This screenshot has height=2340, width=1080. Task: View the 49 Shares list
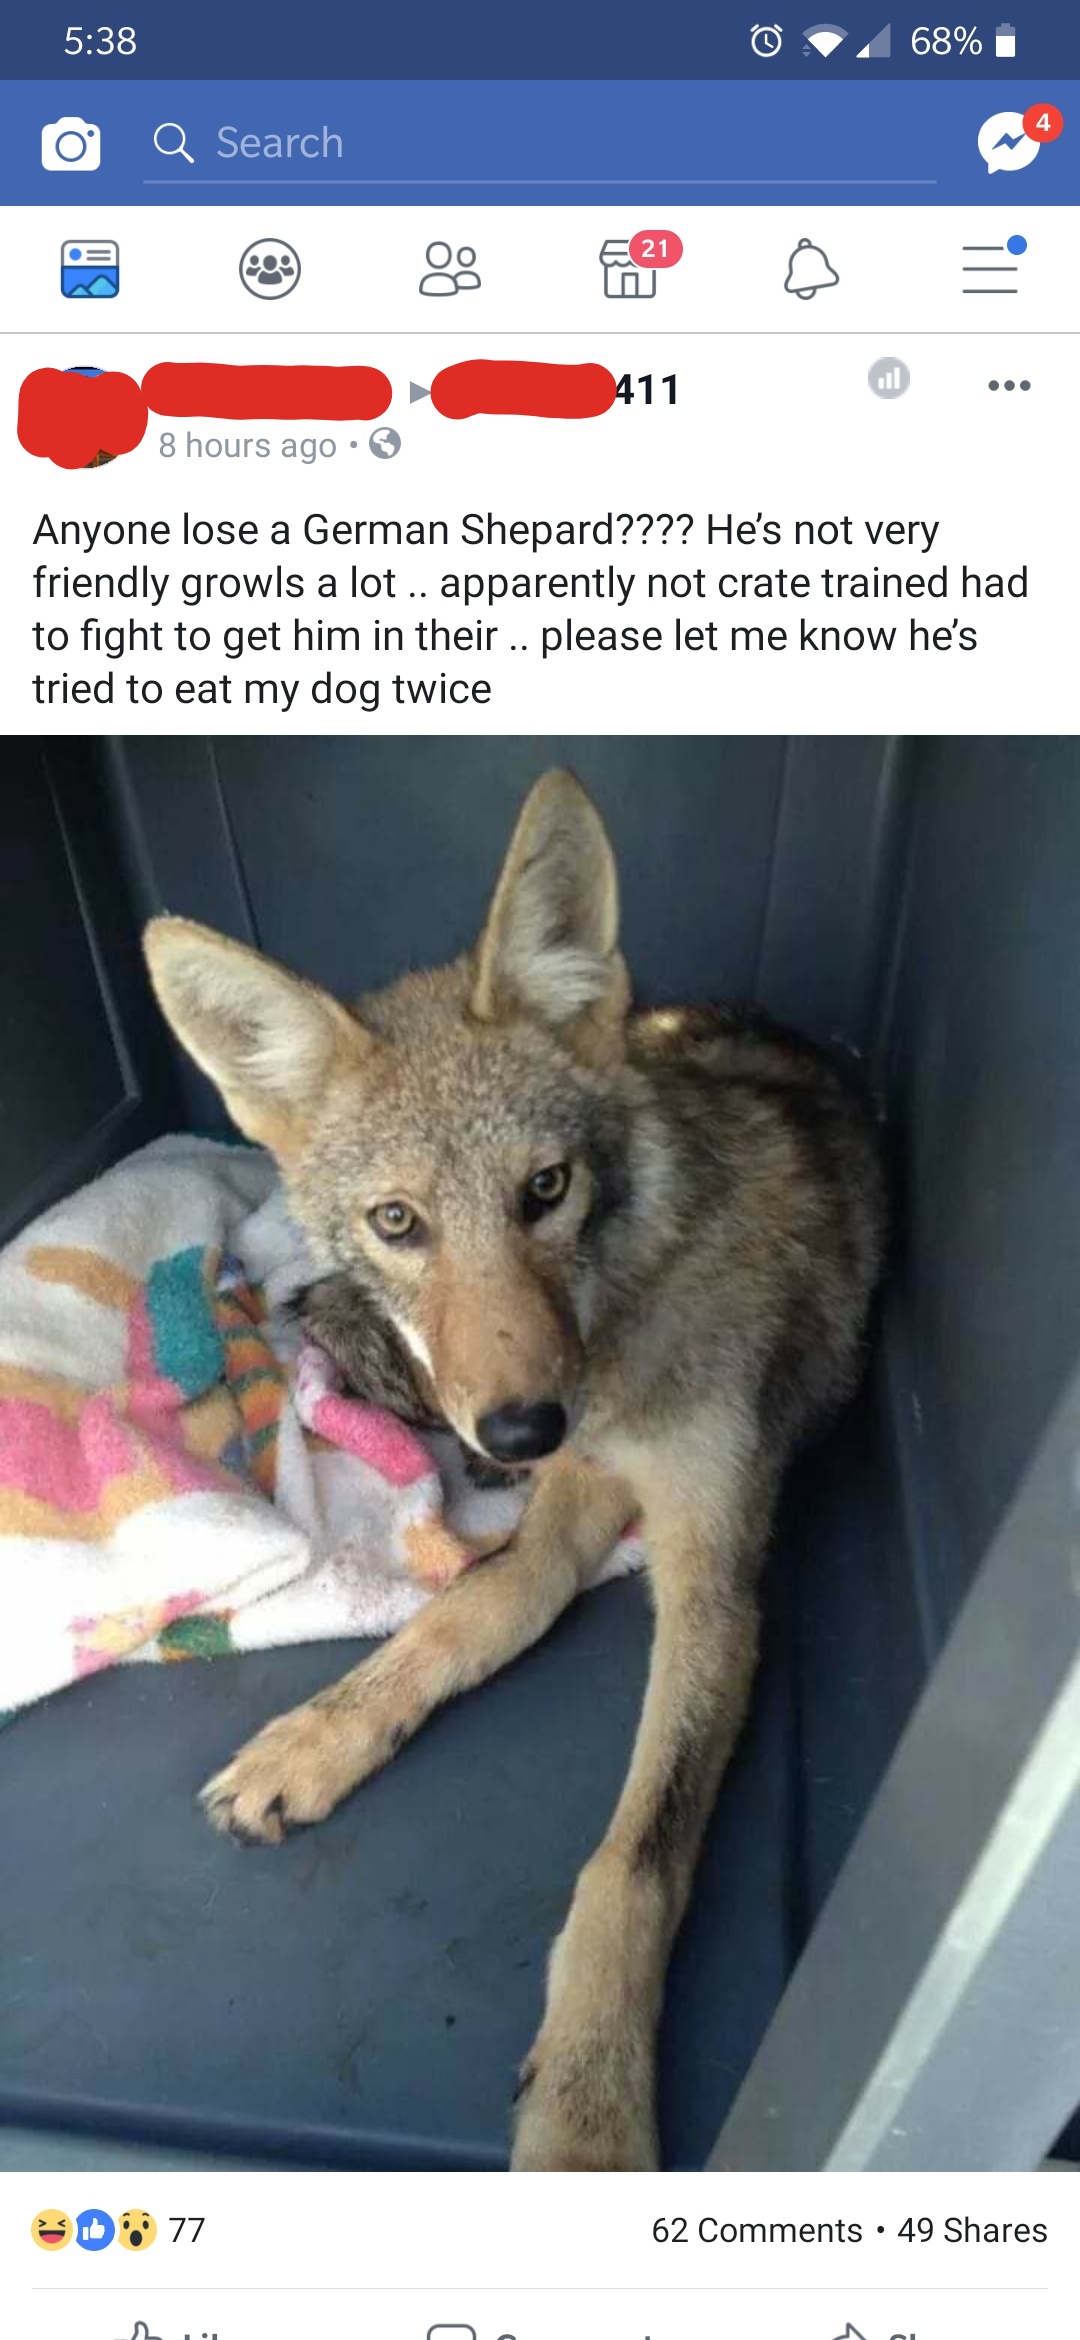(x=972, y=2230)
